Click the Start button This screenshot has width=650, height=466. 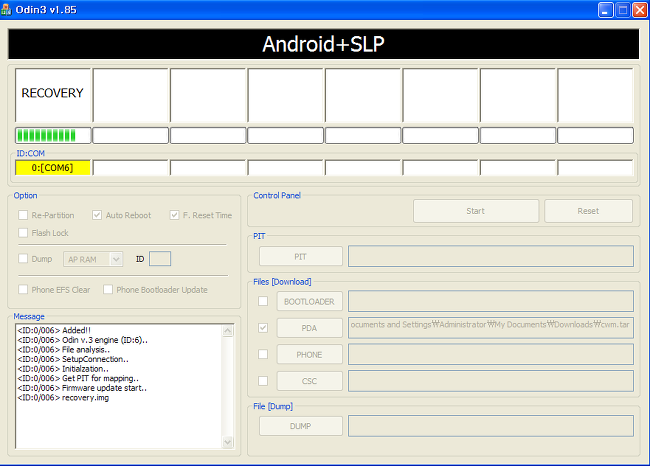point(475,211)
